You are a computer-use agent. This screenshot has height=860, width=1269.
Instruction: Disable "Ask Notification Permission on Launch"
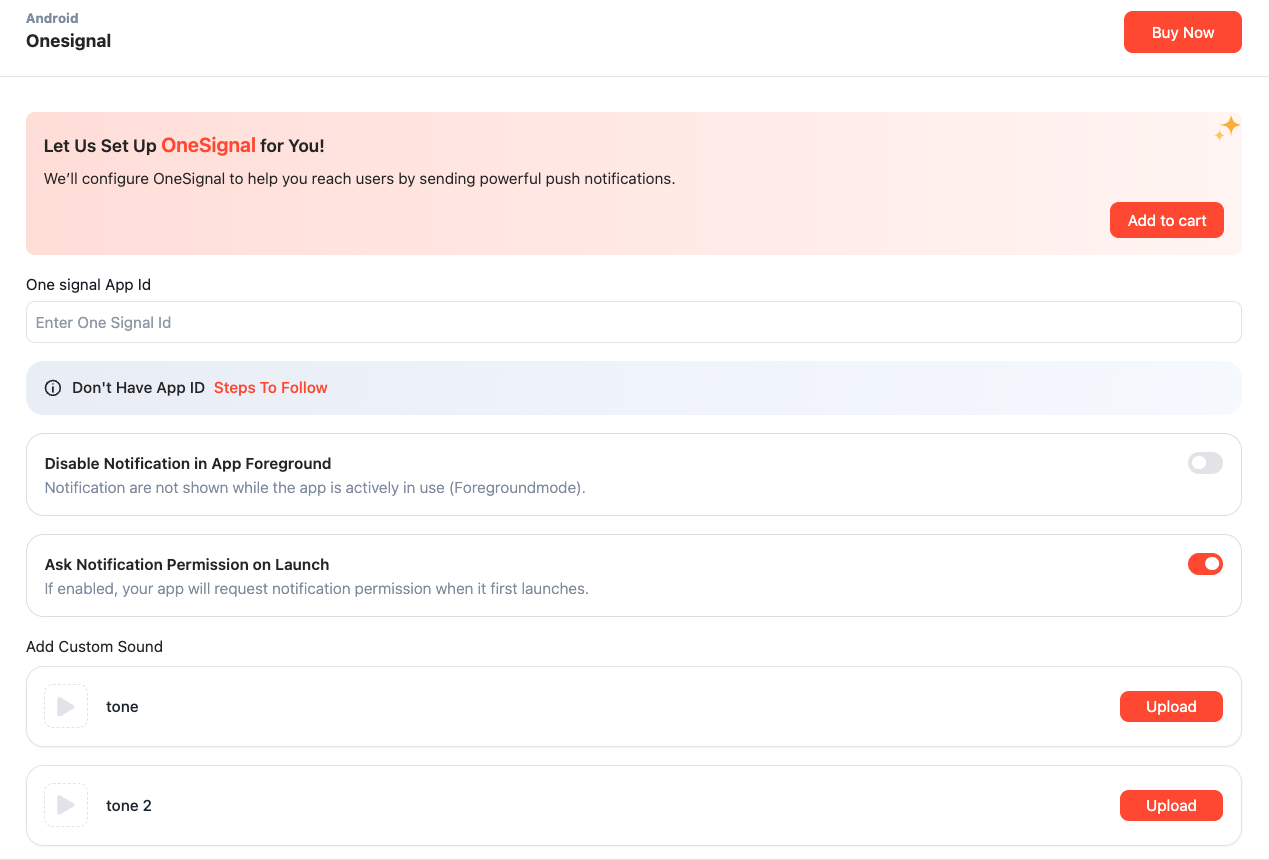click(x=1205, y=564)
